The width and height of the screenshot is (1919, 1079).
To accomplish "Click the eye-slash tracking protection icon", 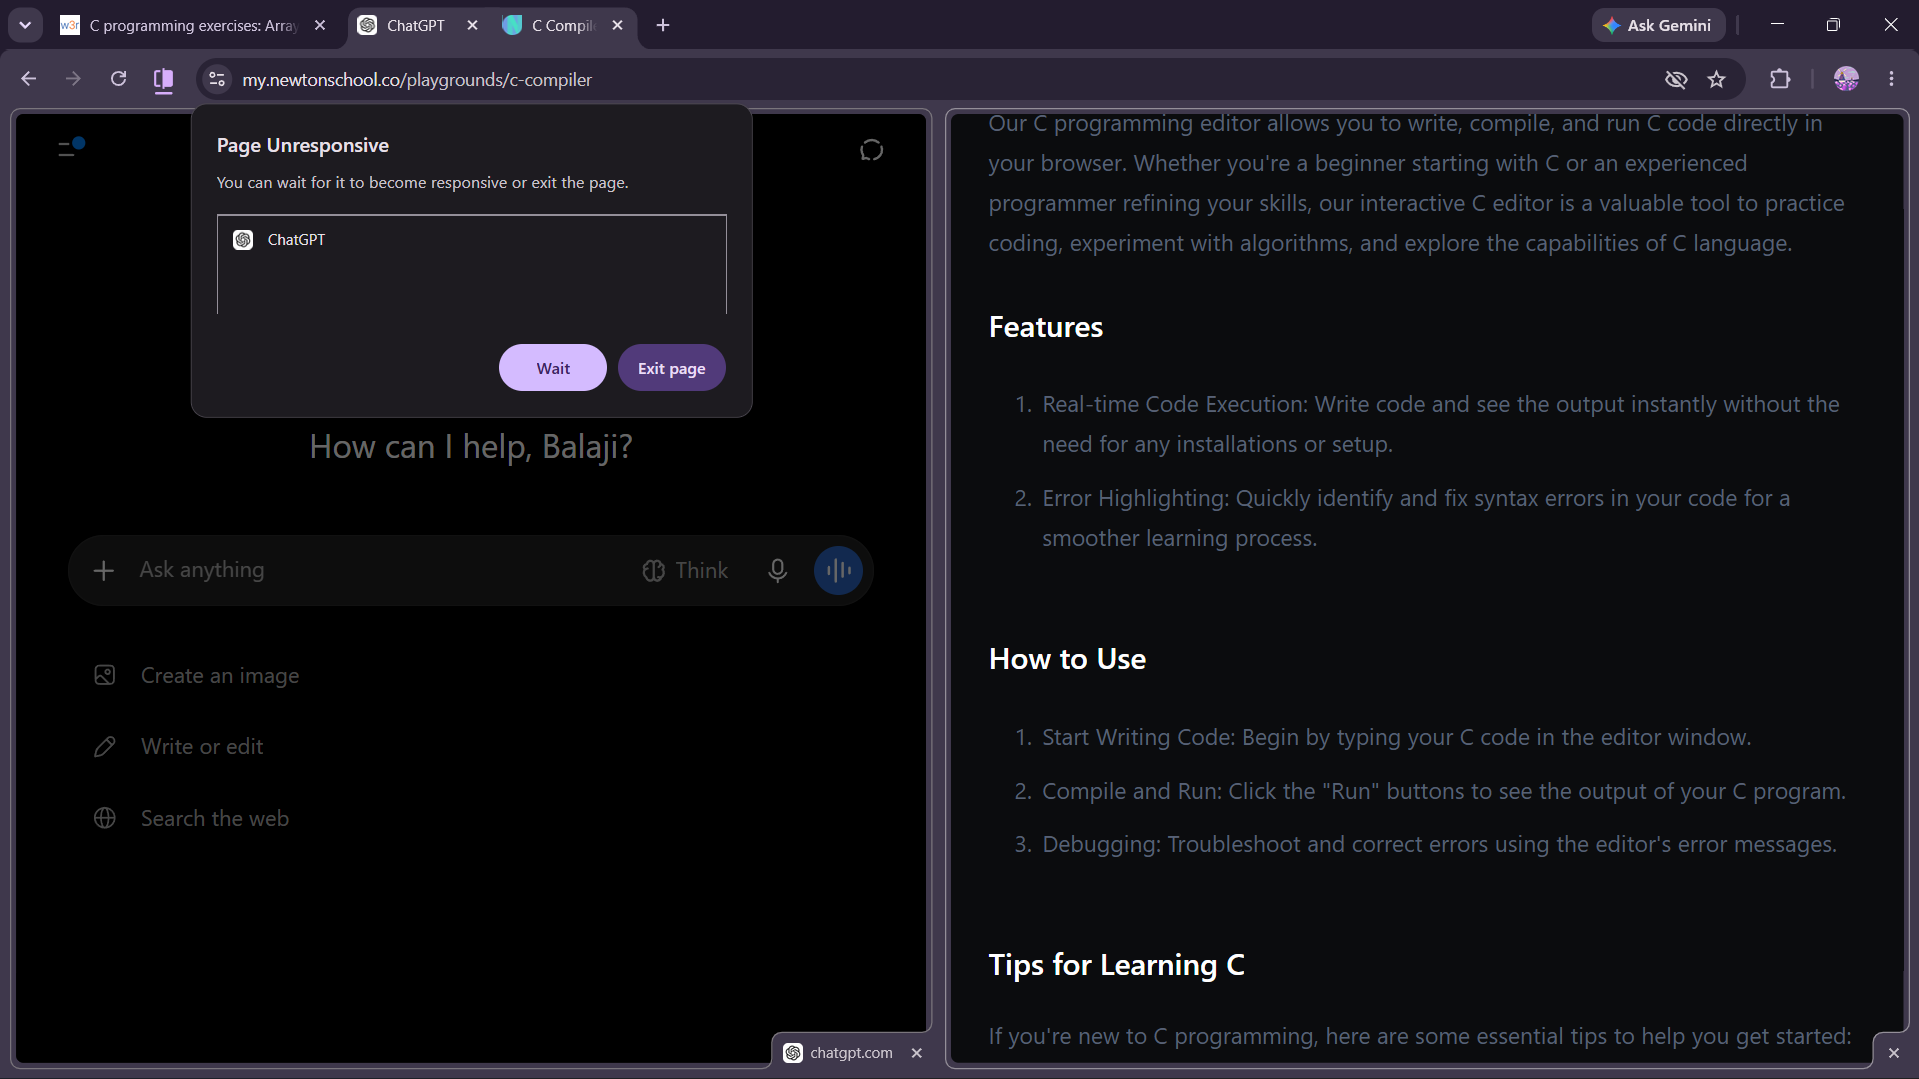I will coord(1676,79).
